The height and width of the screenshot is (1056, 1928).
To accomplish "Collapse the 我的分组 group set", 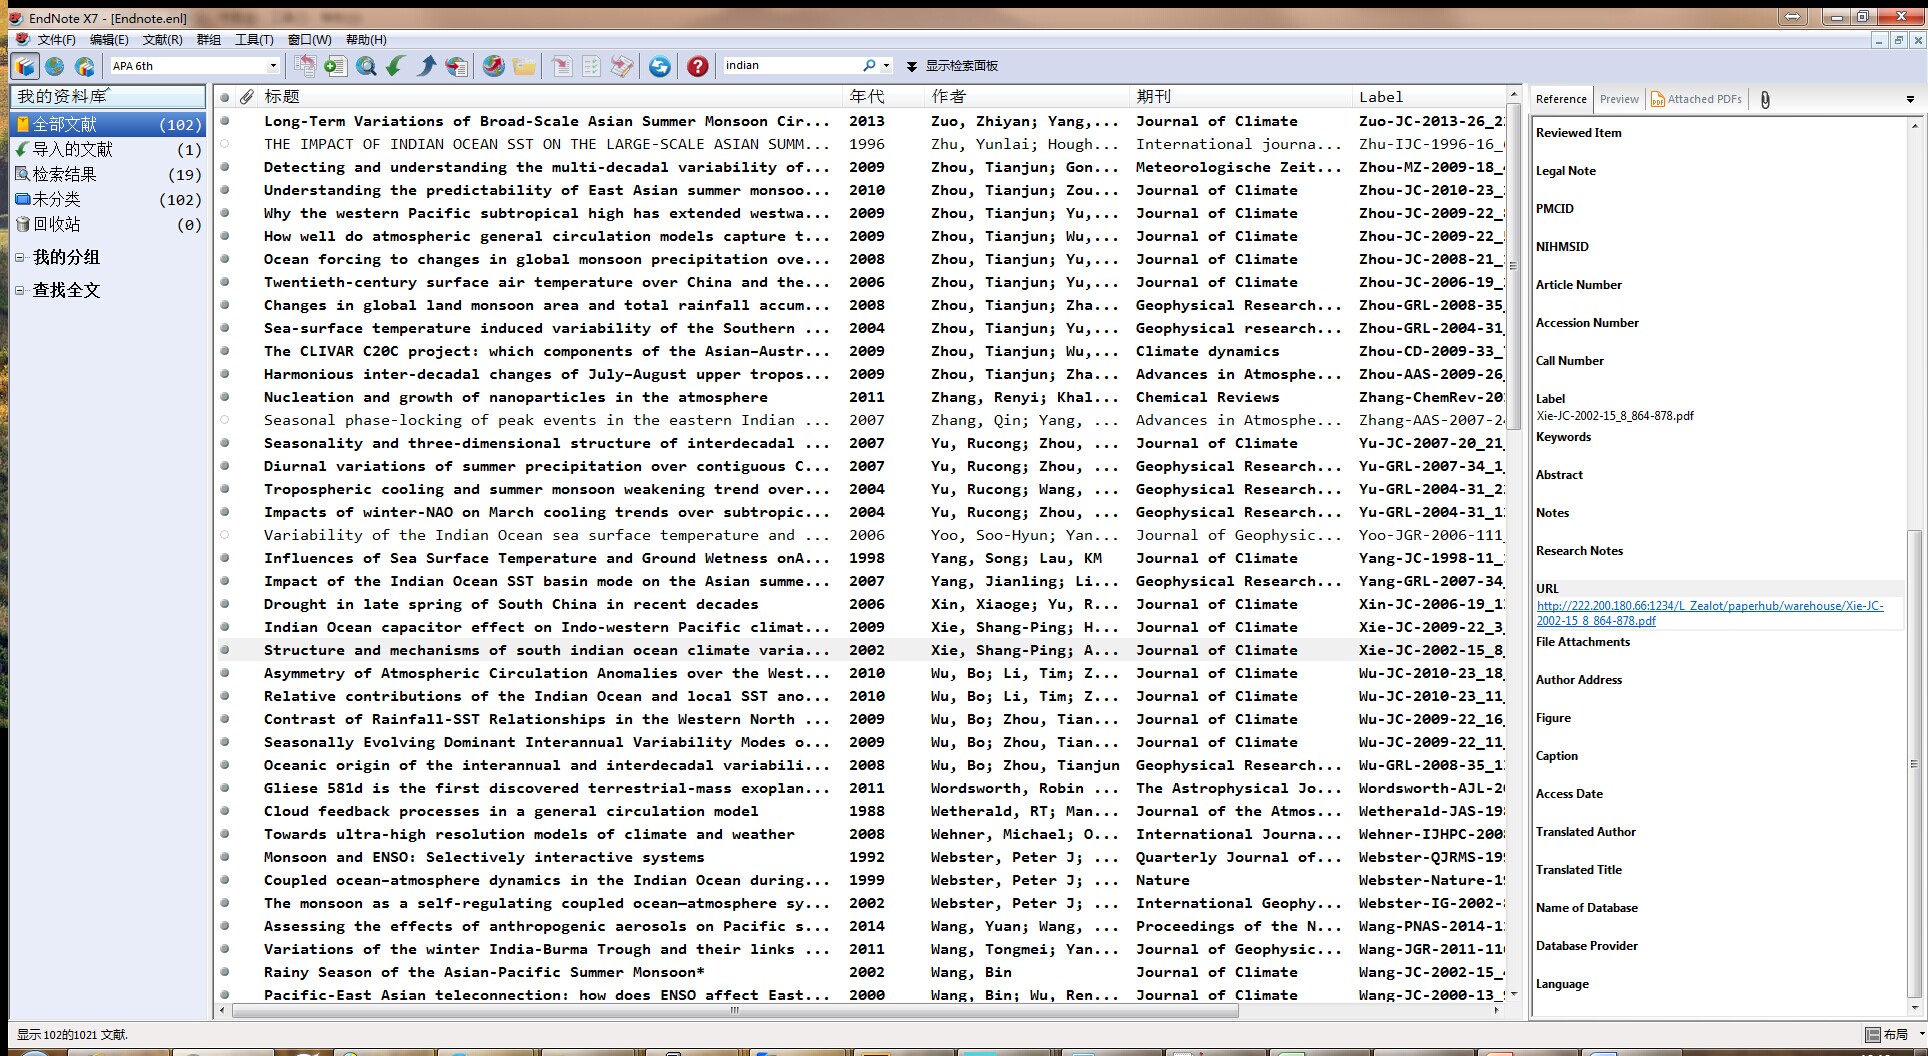I will (19, 258).
